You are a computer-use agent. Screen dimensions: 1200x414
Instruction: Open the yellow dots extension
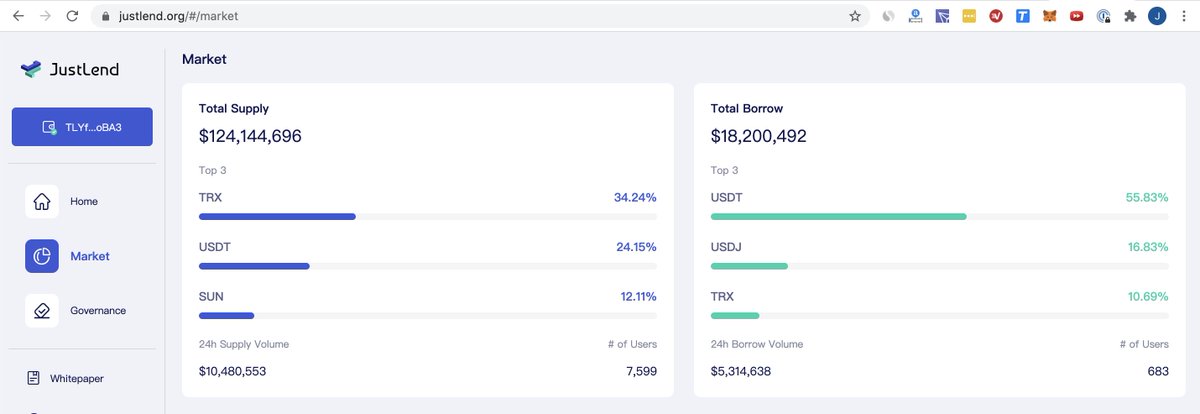[x=969, y=16]
